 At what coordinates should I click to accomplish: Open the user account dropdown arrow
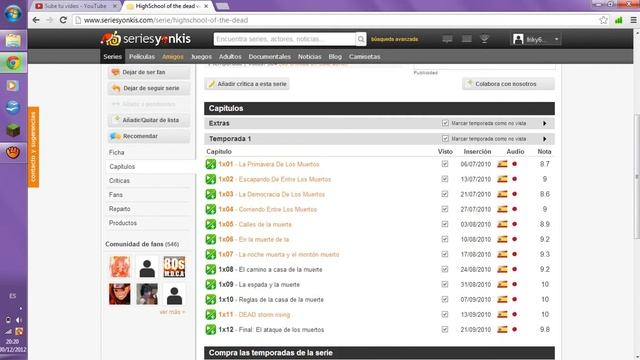[x=556, y=40]
